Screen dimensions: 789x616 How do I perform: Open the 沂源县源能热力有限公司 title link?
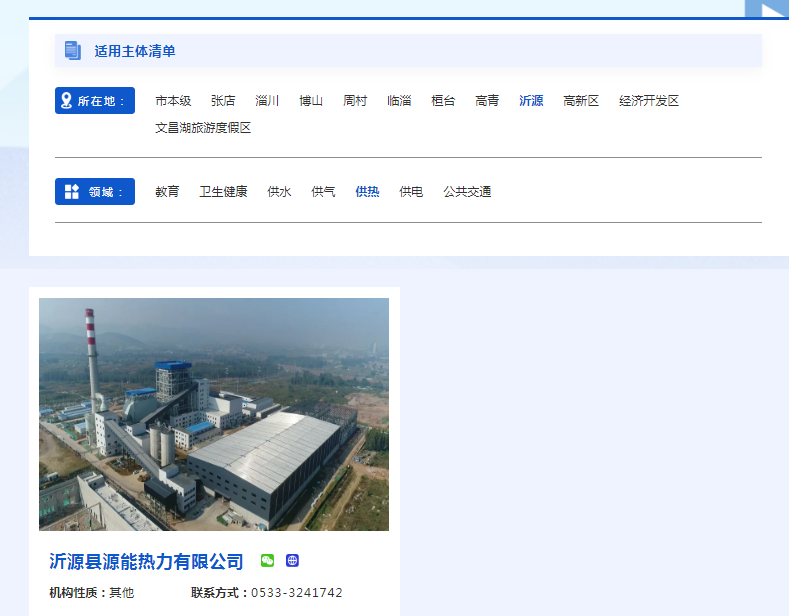coord(146,562)
